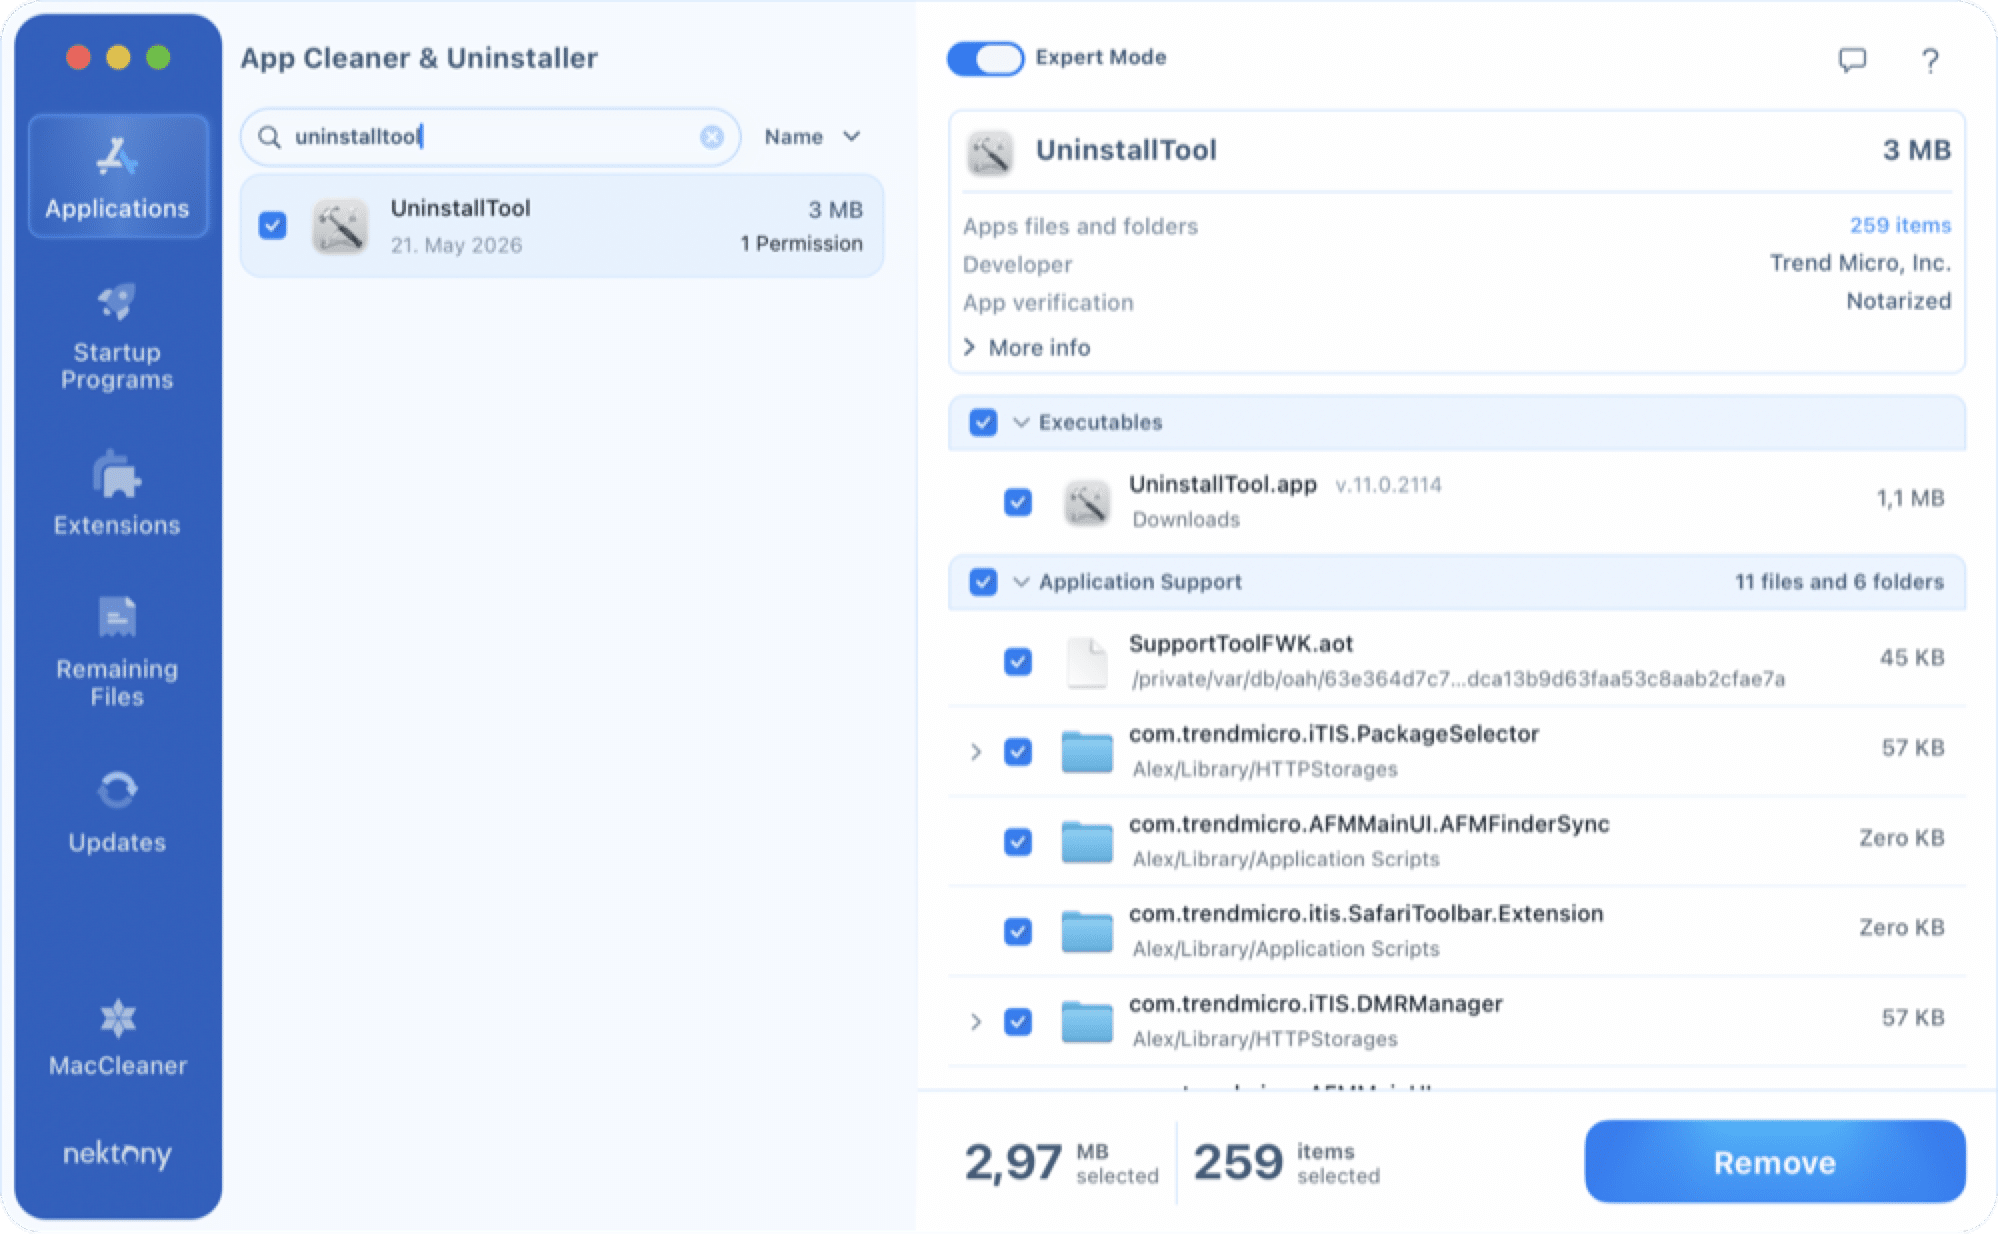The height and width of the screenshot is (1234, 1998).
Task: Open the Extensions puzzle icon
Action: [x=117, y=473]
